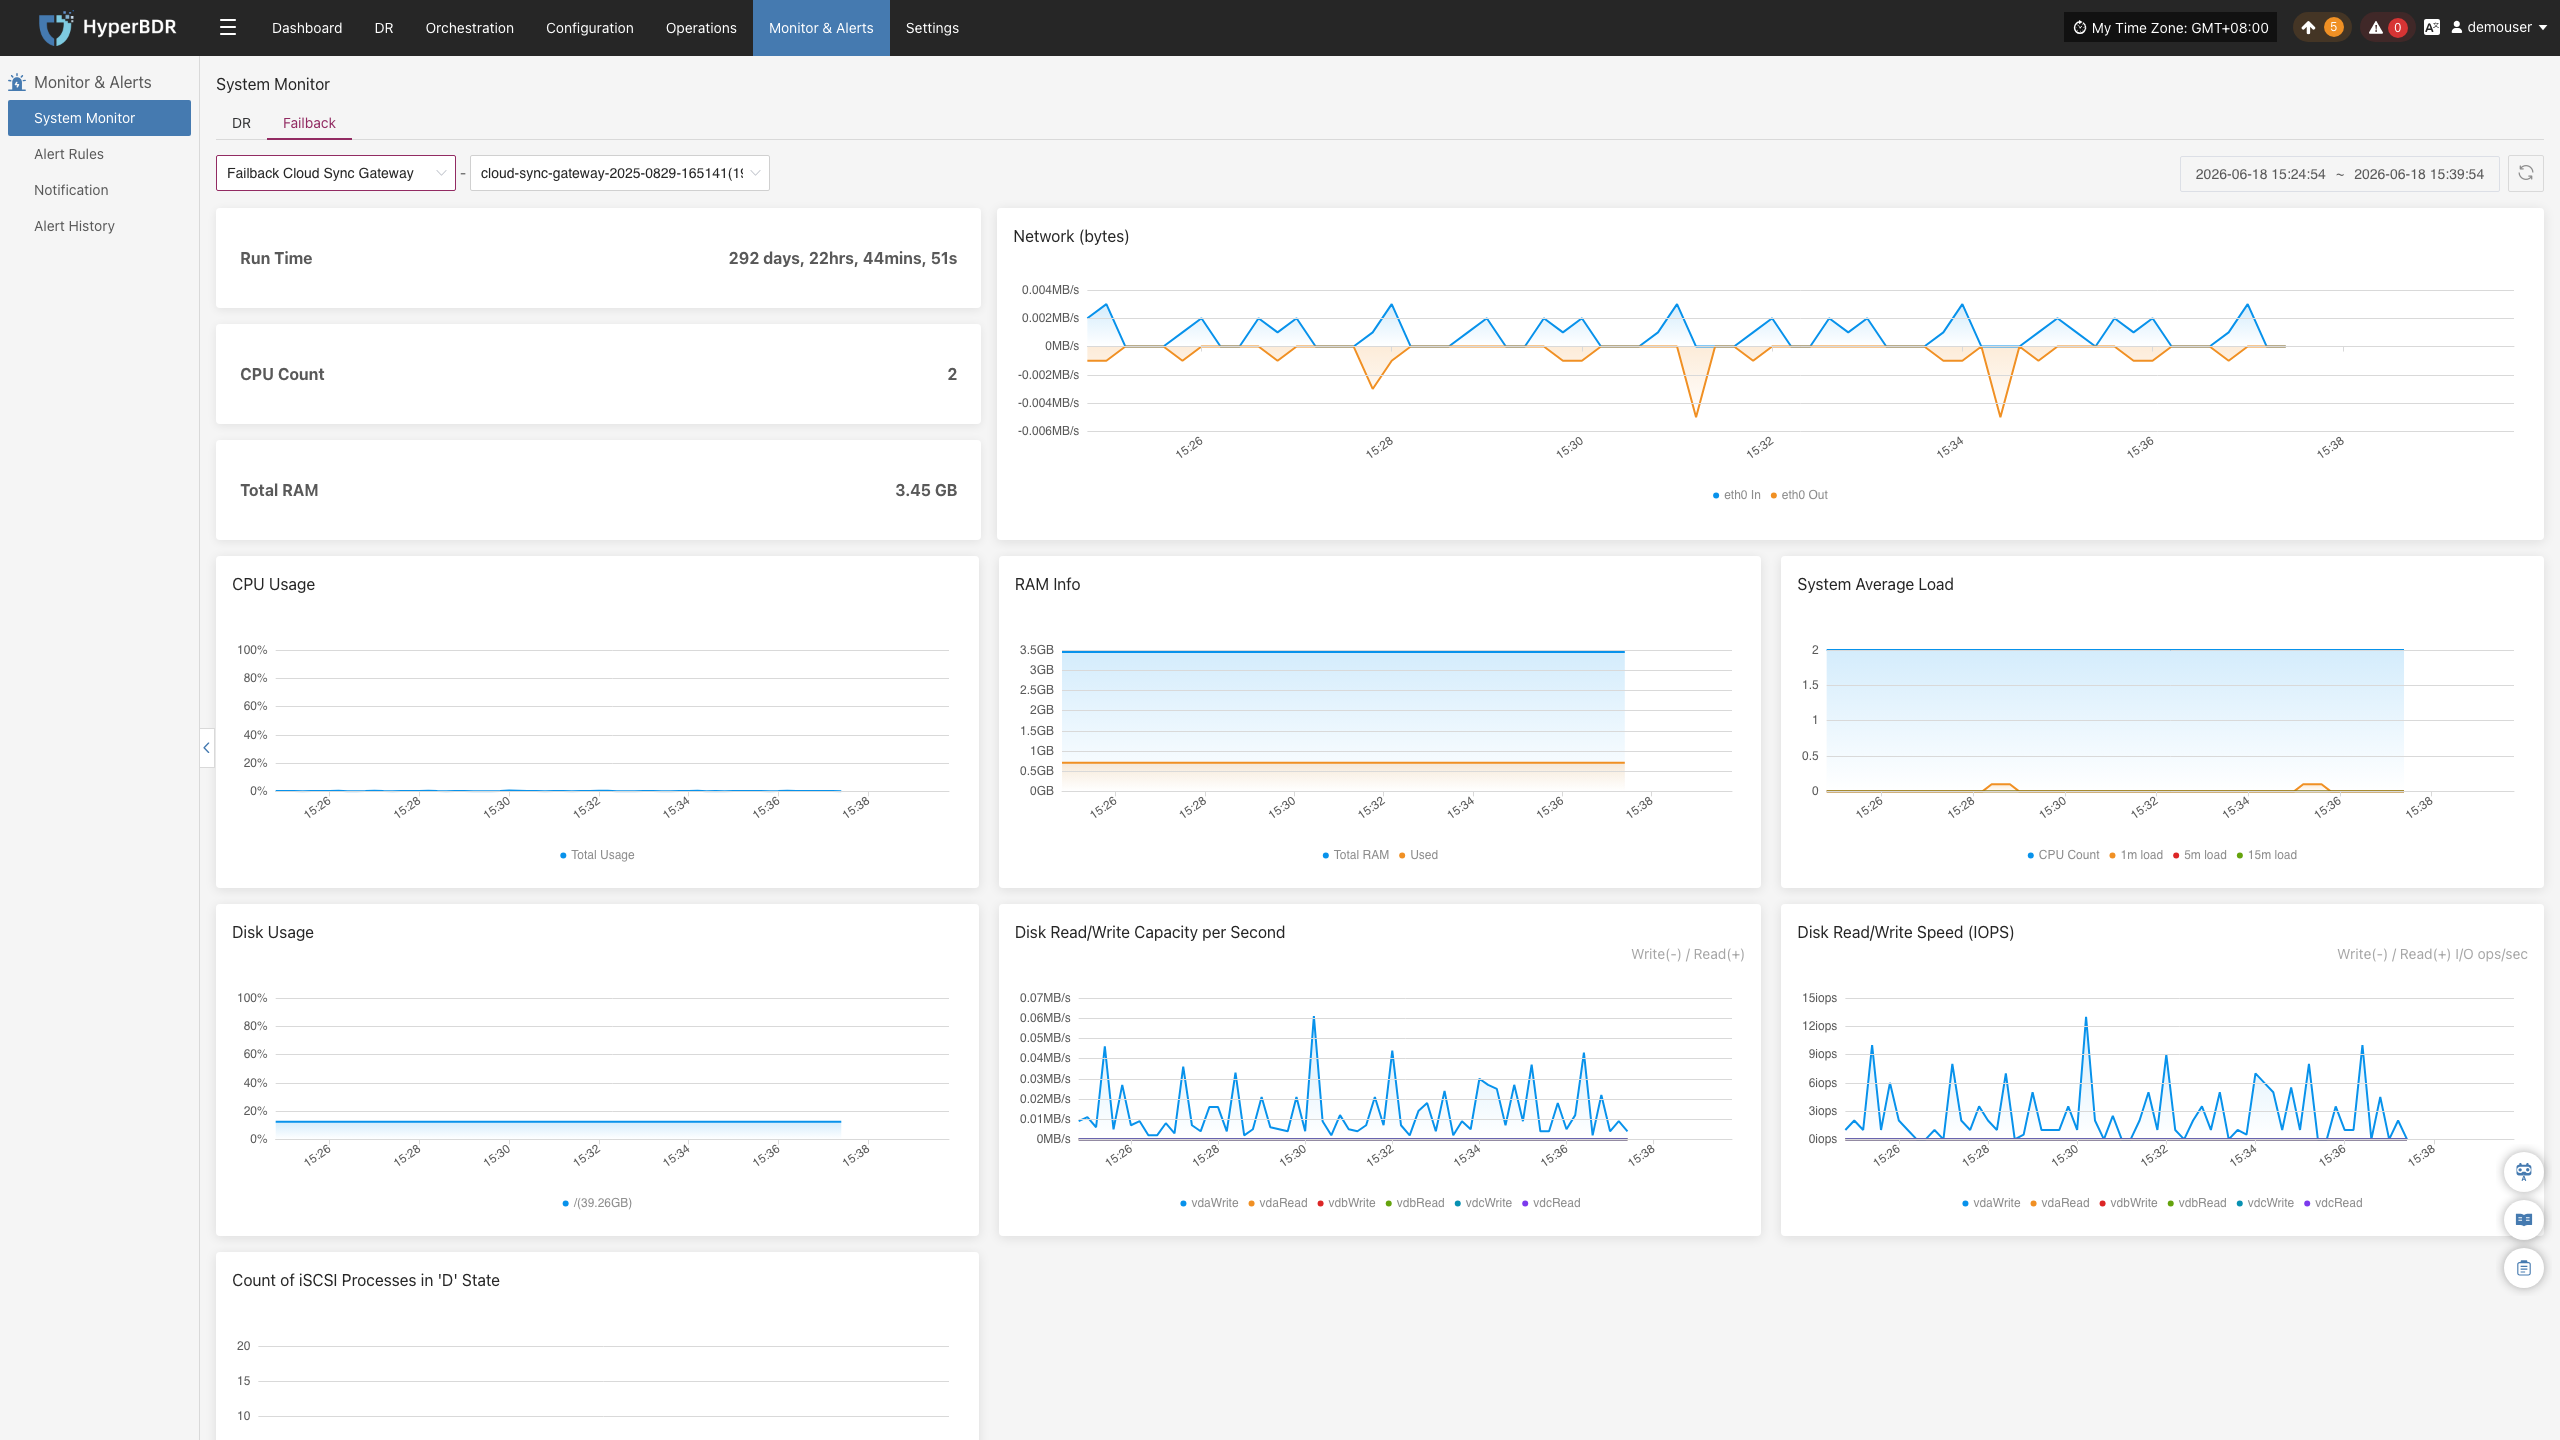Screen dimensions: 2560x1440
Task: Toggle the Total Usage legend in CPU Usage
Action: [597, 855]
